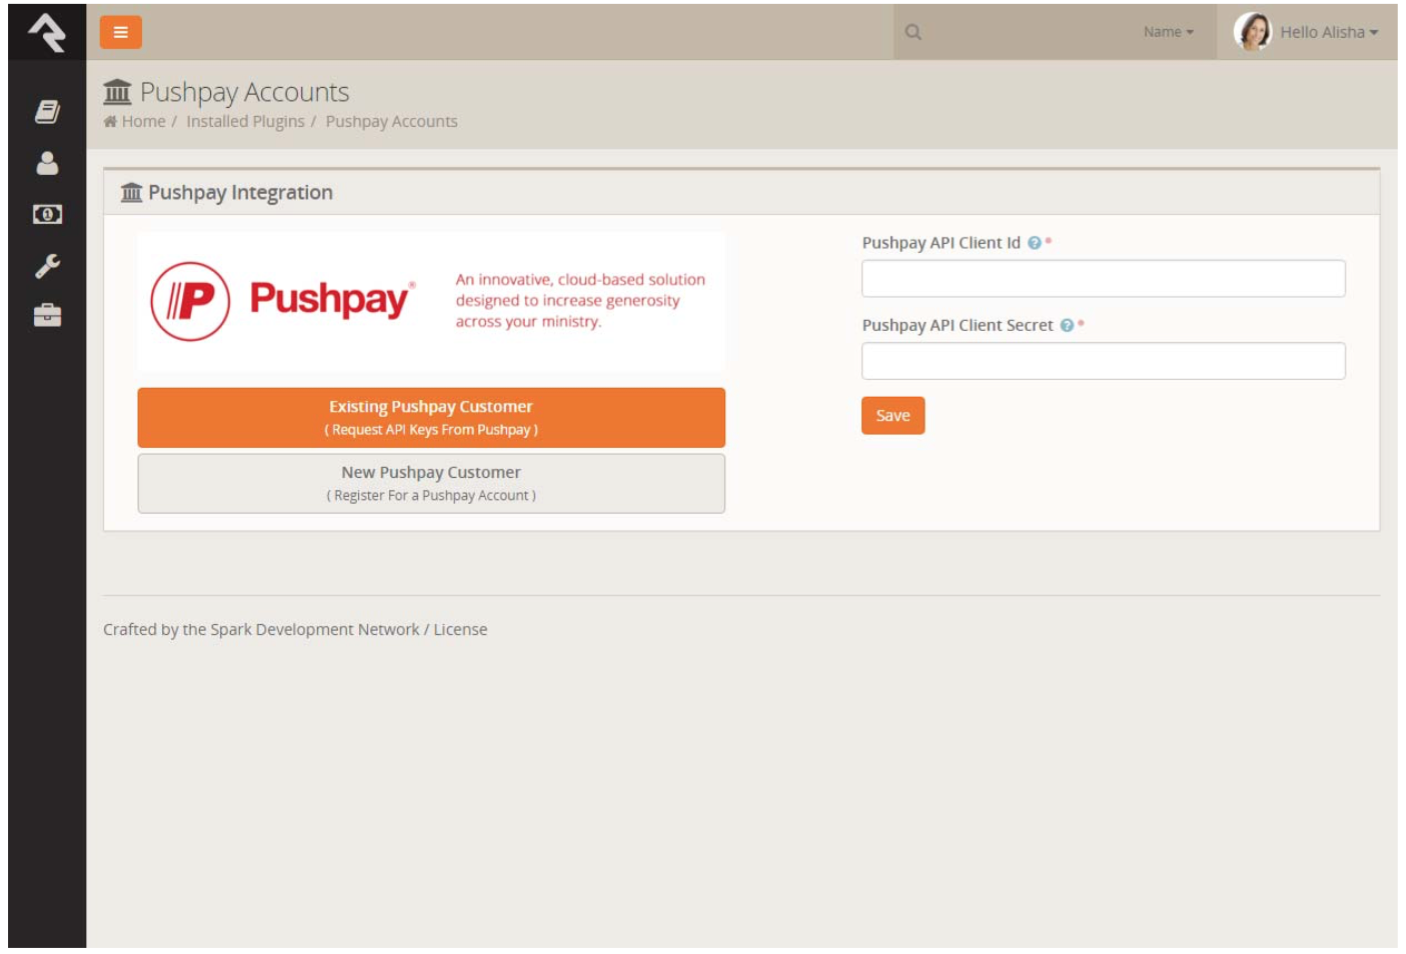Expand the Name dropdown in the top bar

[x=1166, y=31]
